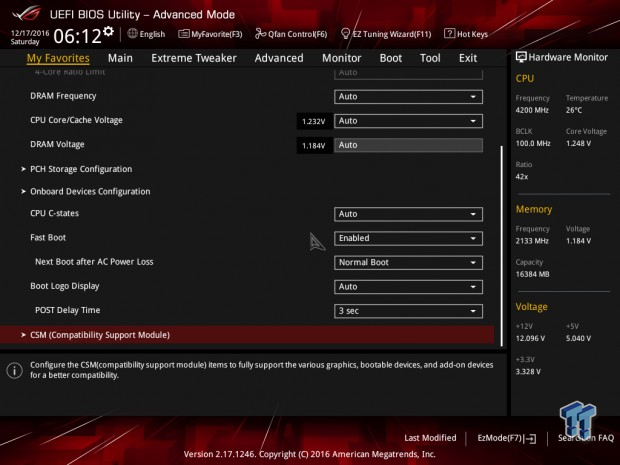Open Boot Logo Display dropdown
The image size is (620, 465).
point(408,287)
